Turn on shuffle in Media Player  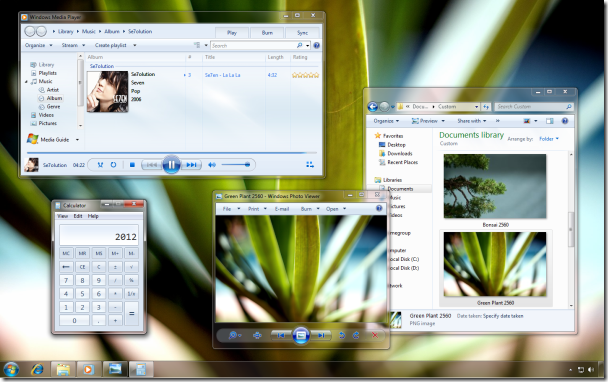100,165
